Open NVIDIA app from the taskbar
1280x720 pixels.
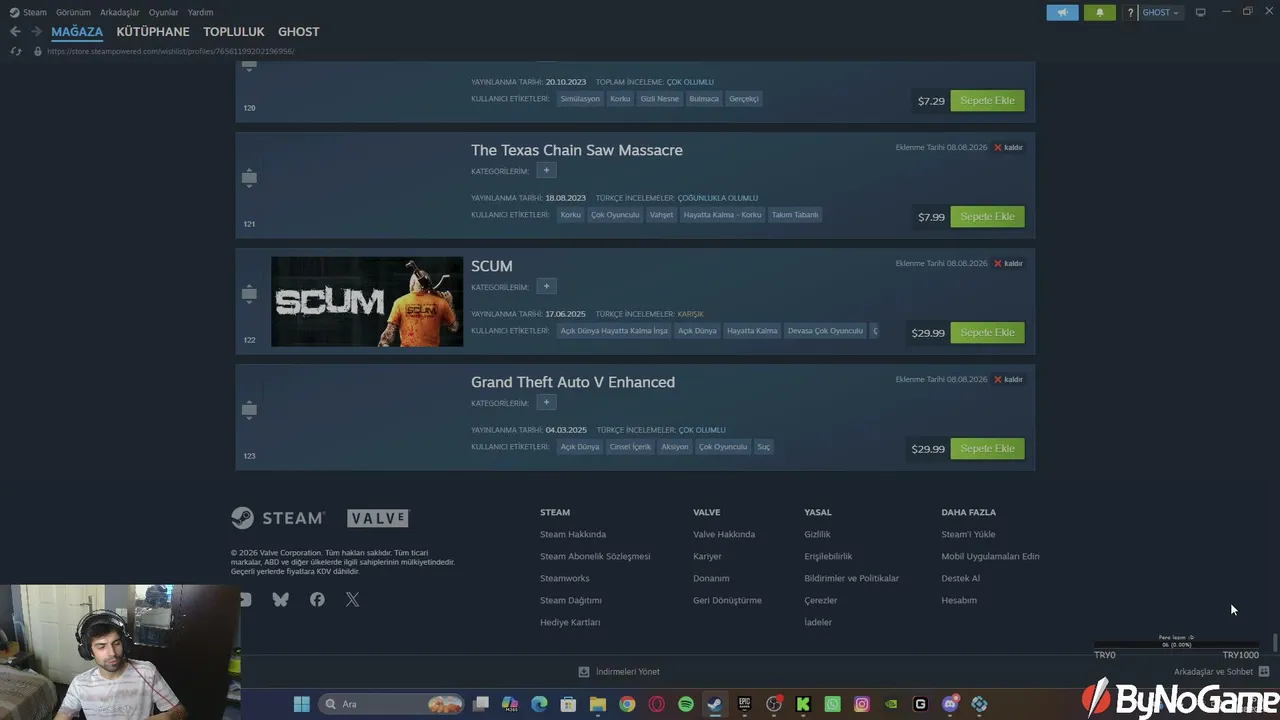point(891,704)
